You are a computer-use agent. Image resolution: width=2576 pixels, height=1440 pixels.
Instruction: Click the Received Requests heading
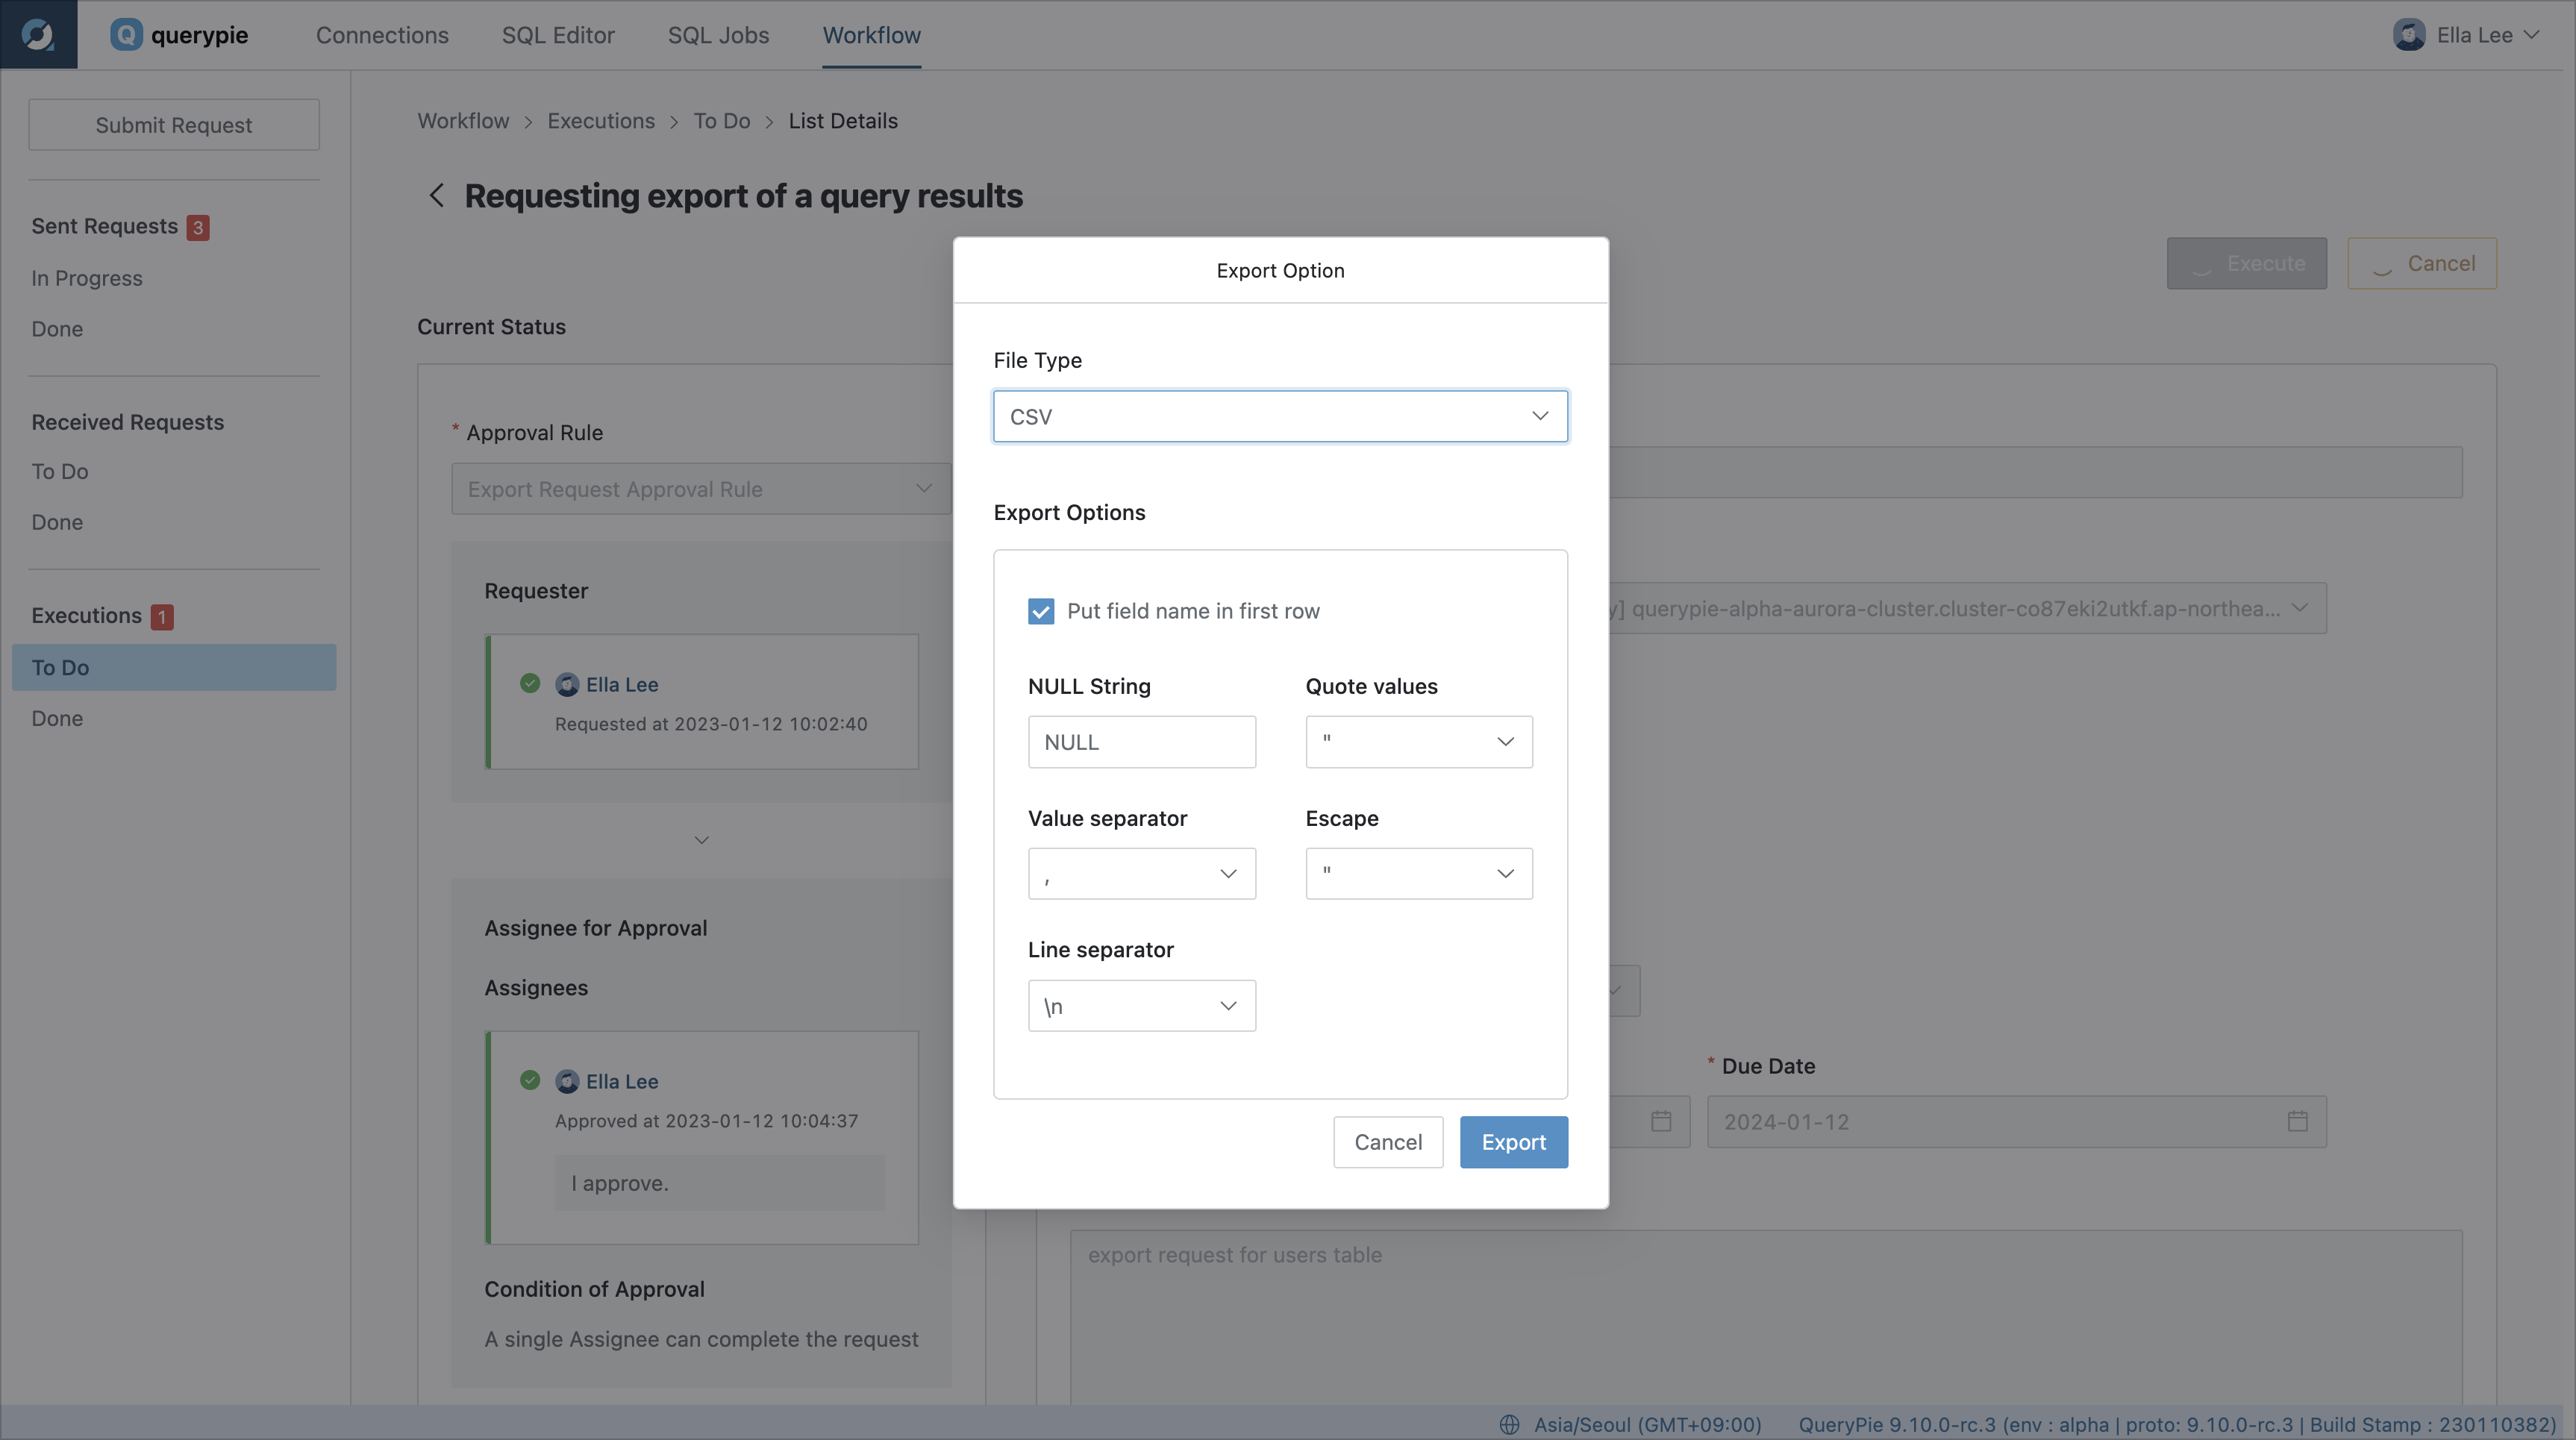(128, 423)
